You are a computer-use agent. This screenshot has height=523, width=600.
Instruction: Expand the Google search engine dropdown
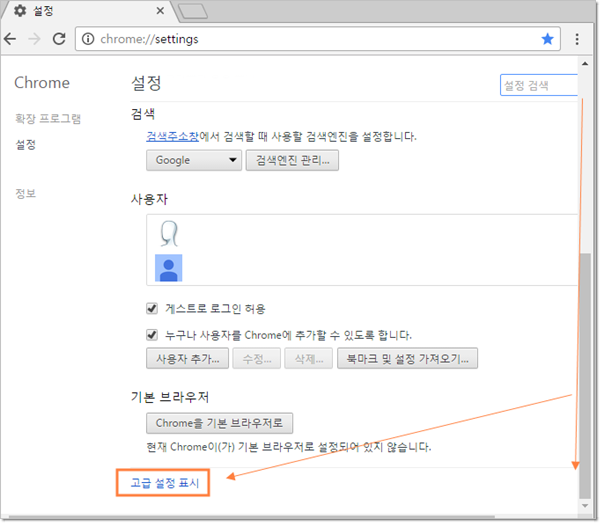click(194, 160)
